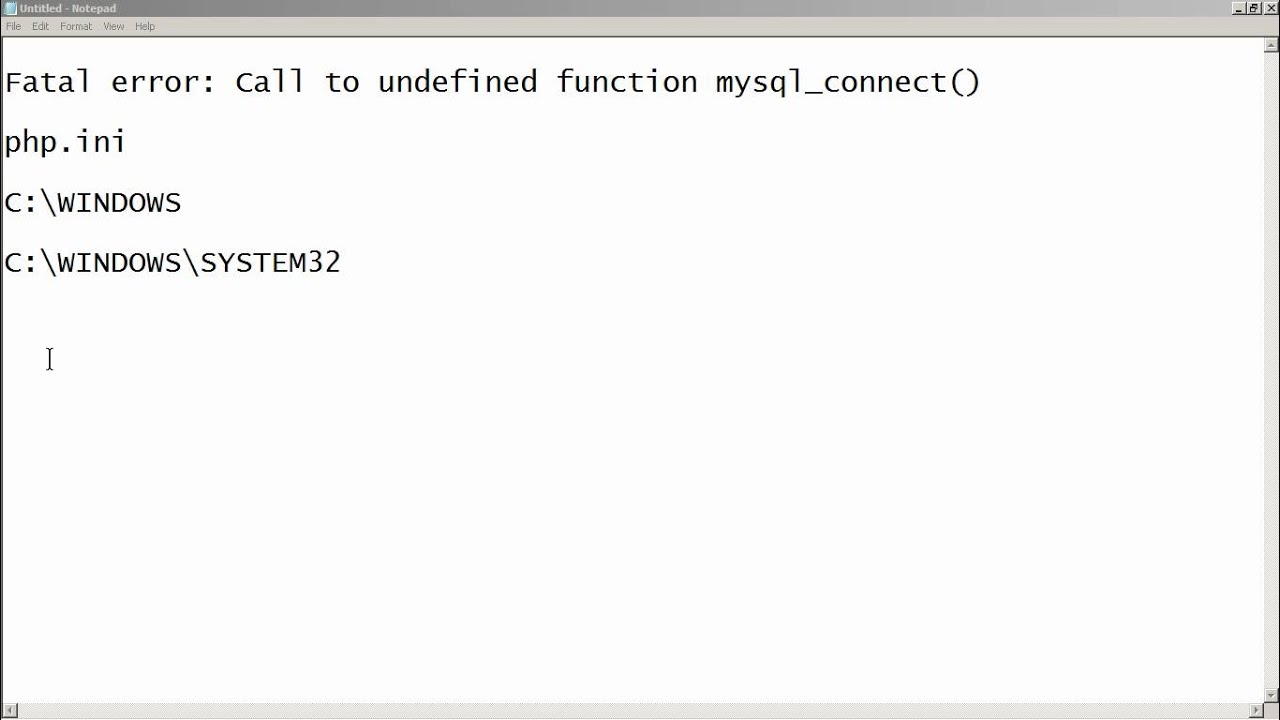
Task: Click the word 'mysql_connect()' in the text
Action: click(848, 82)
